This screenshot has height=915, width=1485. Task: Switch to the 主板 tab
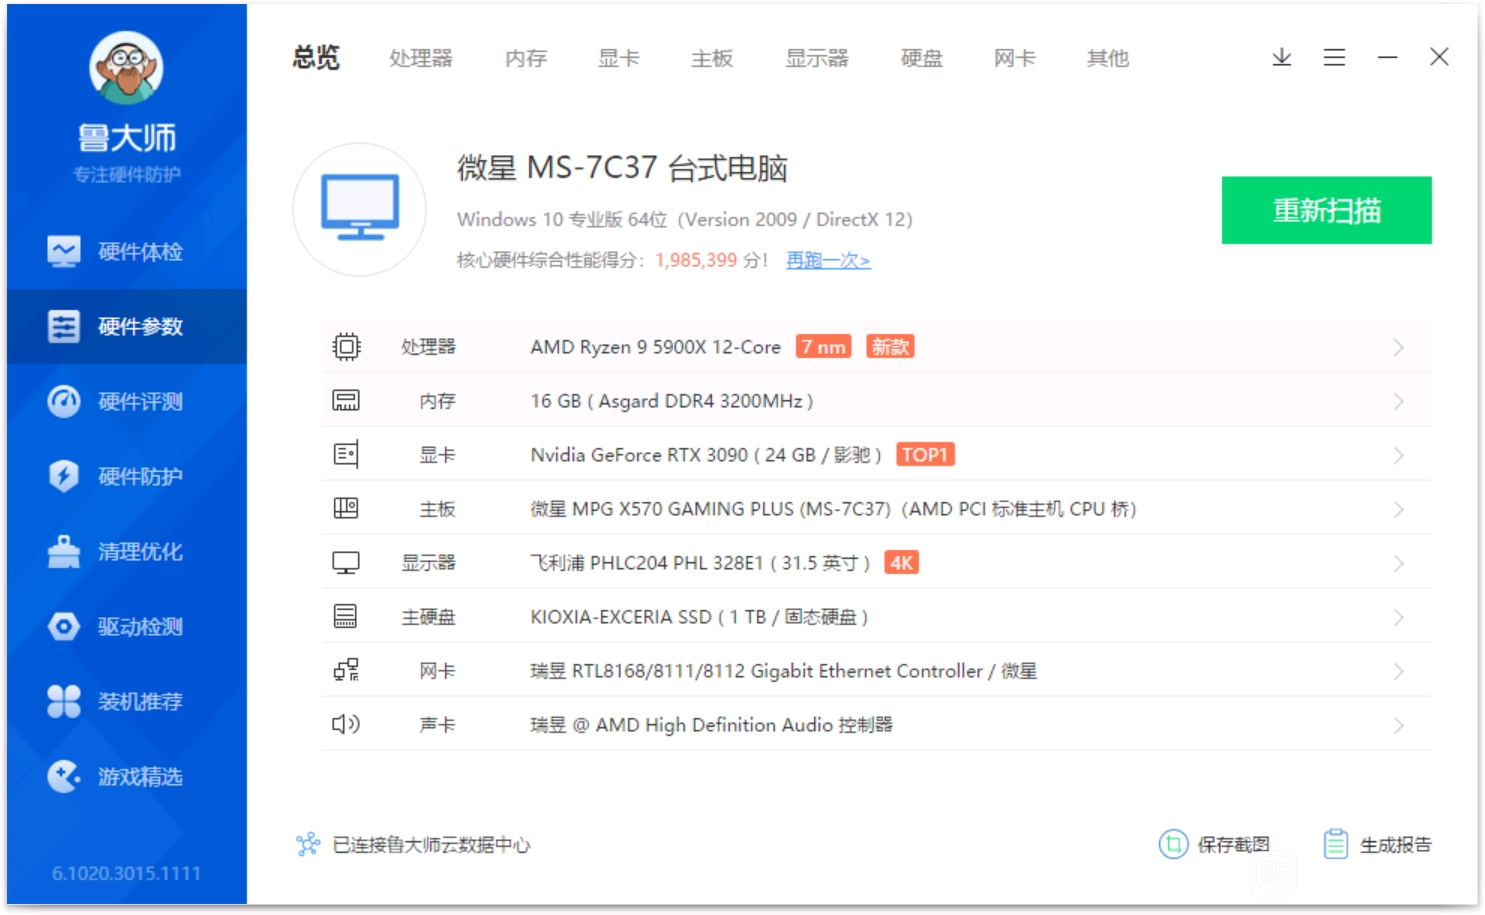pyautogui.click(x=712, y=58)
